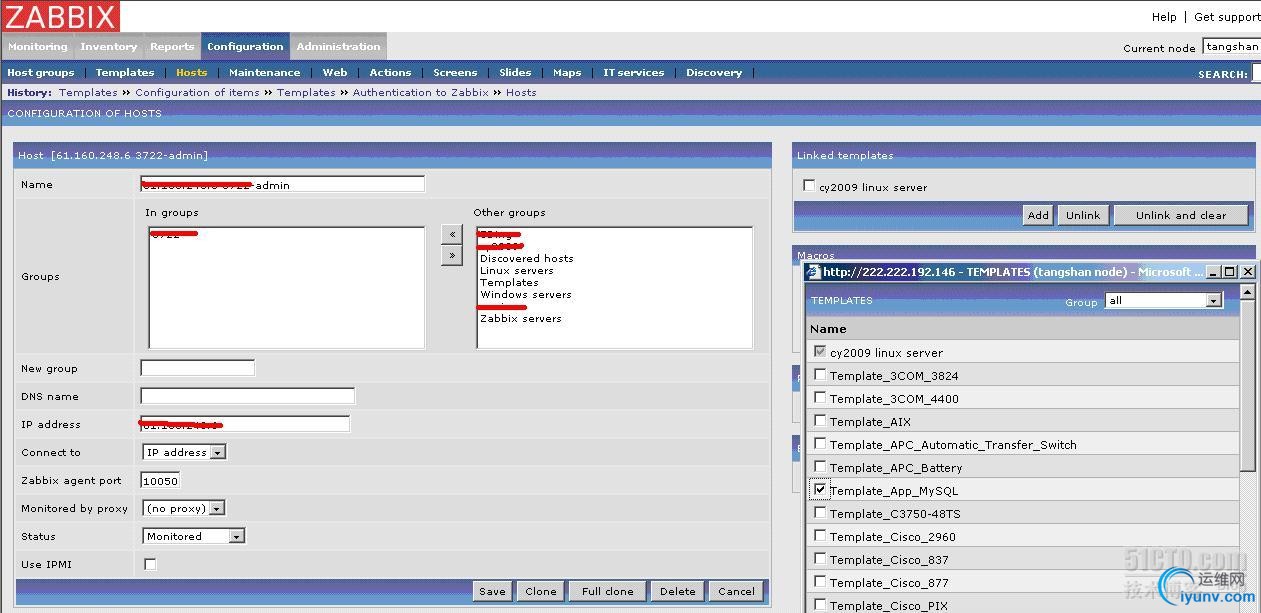Click scroll-up arrow in TEMPLATES popup
The width and height of the screenshot is (1261, 613).
1248,291
